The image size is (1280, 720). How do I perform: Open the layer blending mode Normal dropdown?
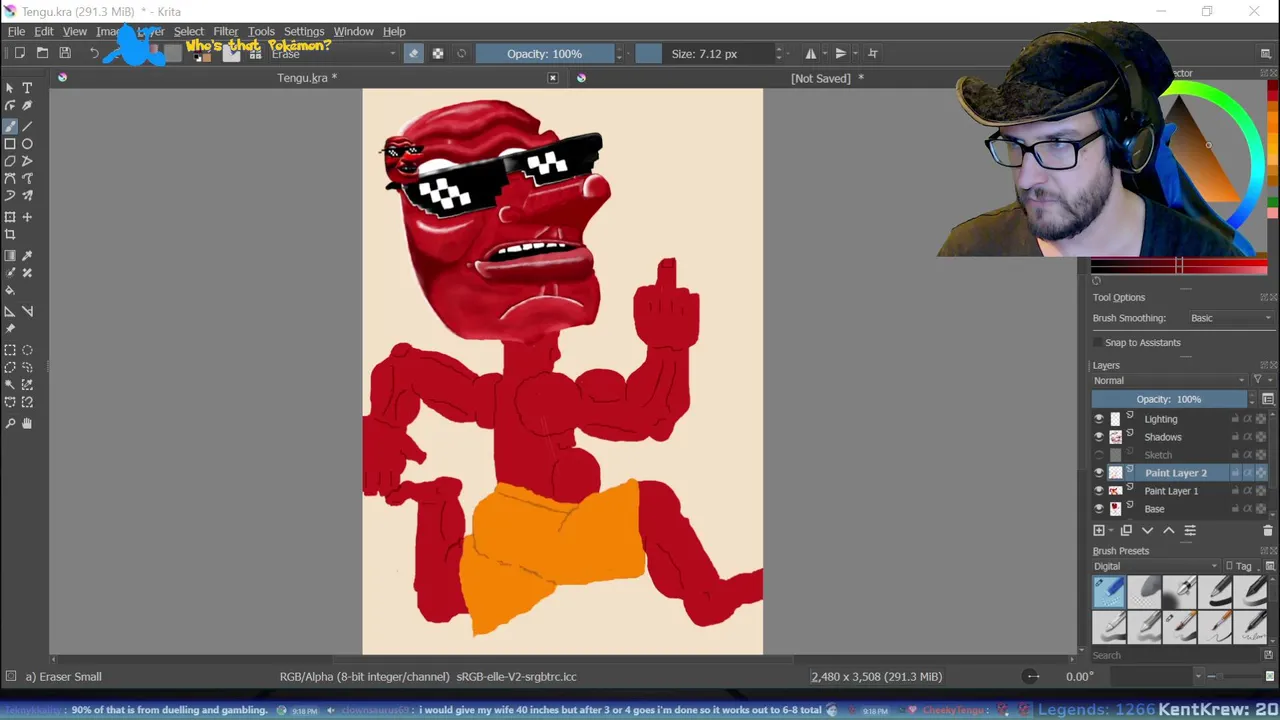1169,380
